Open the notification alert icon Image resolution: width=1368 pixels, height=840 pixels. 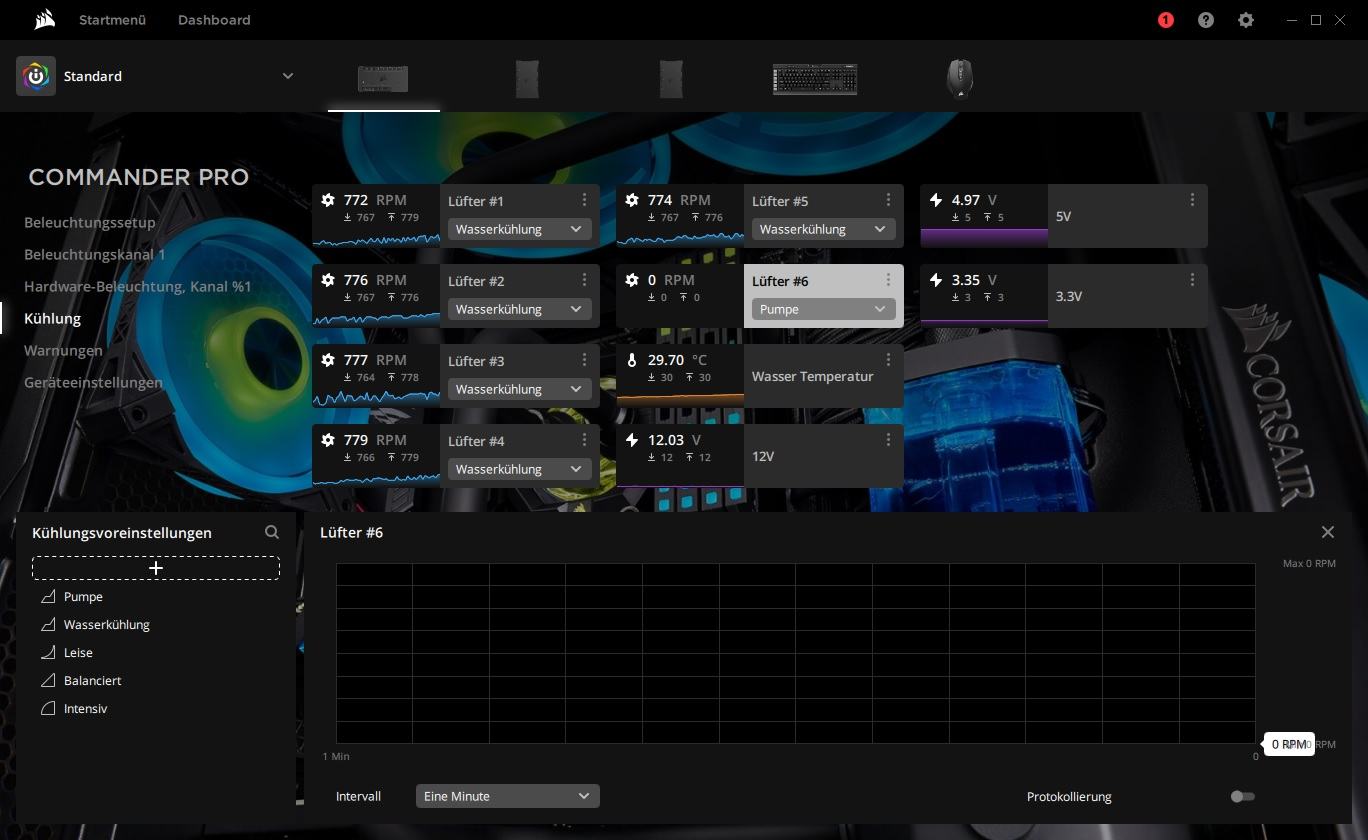1165,20
